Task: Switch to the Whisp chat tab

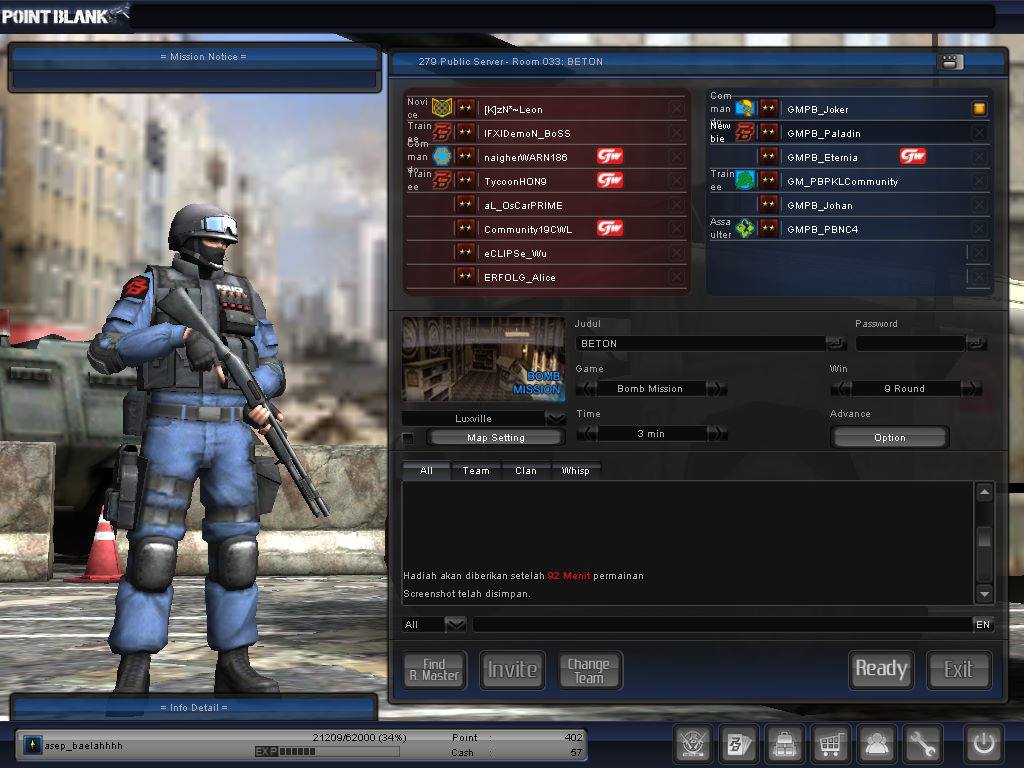Action: click(575, 471)
